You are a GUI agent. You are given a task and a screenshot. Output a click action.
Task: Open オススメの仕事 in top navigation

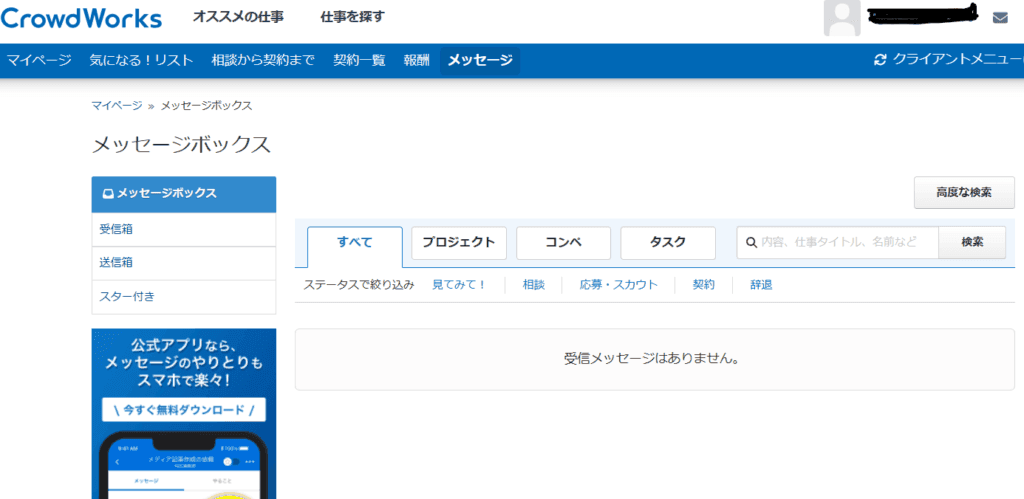[238, 17]
